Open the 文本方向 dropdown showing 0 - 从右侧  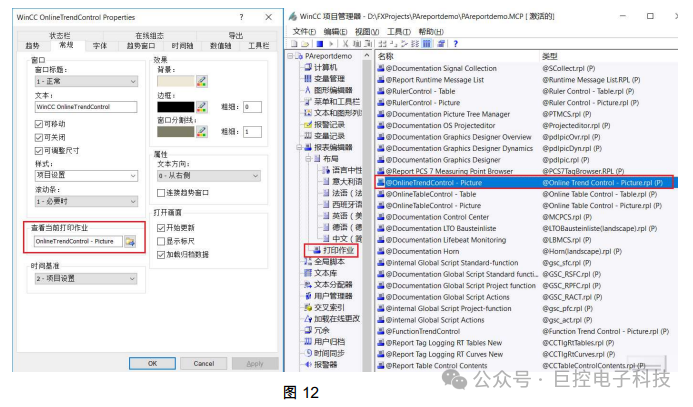pos(209,176)
